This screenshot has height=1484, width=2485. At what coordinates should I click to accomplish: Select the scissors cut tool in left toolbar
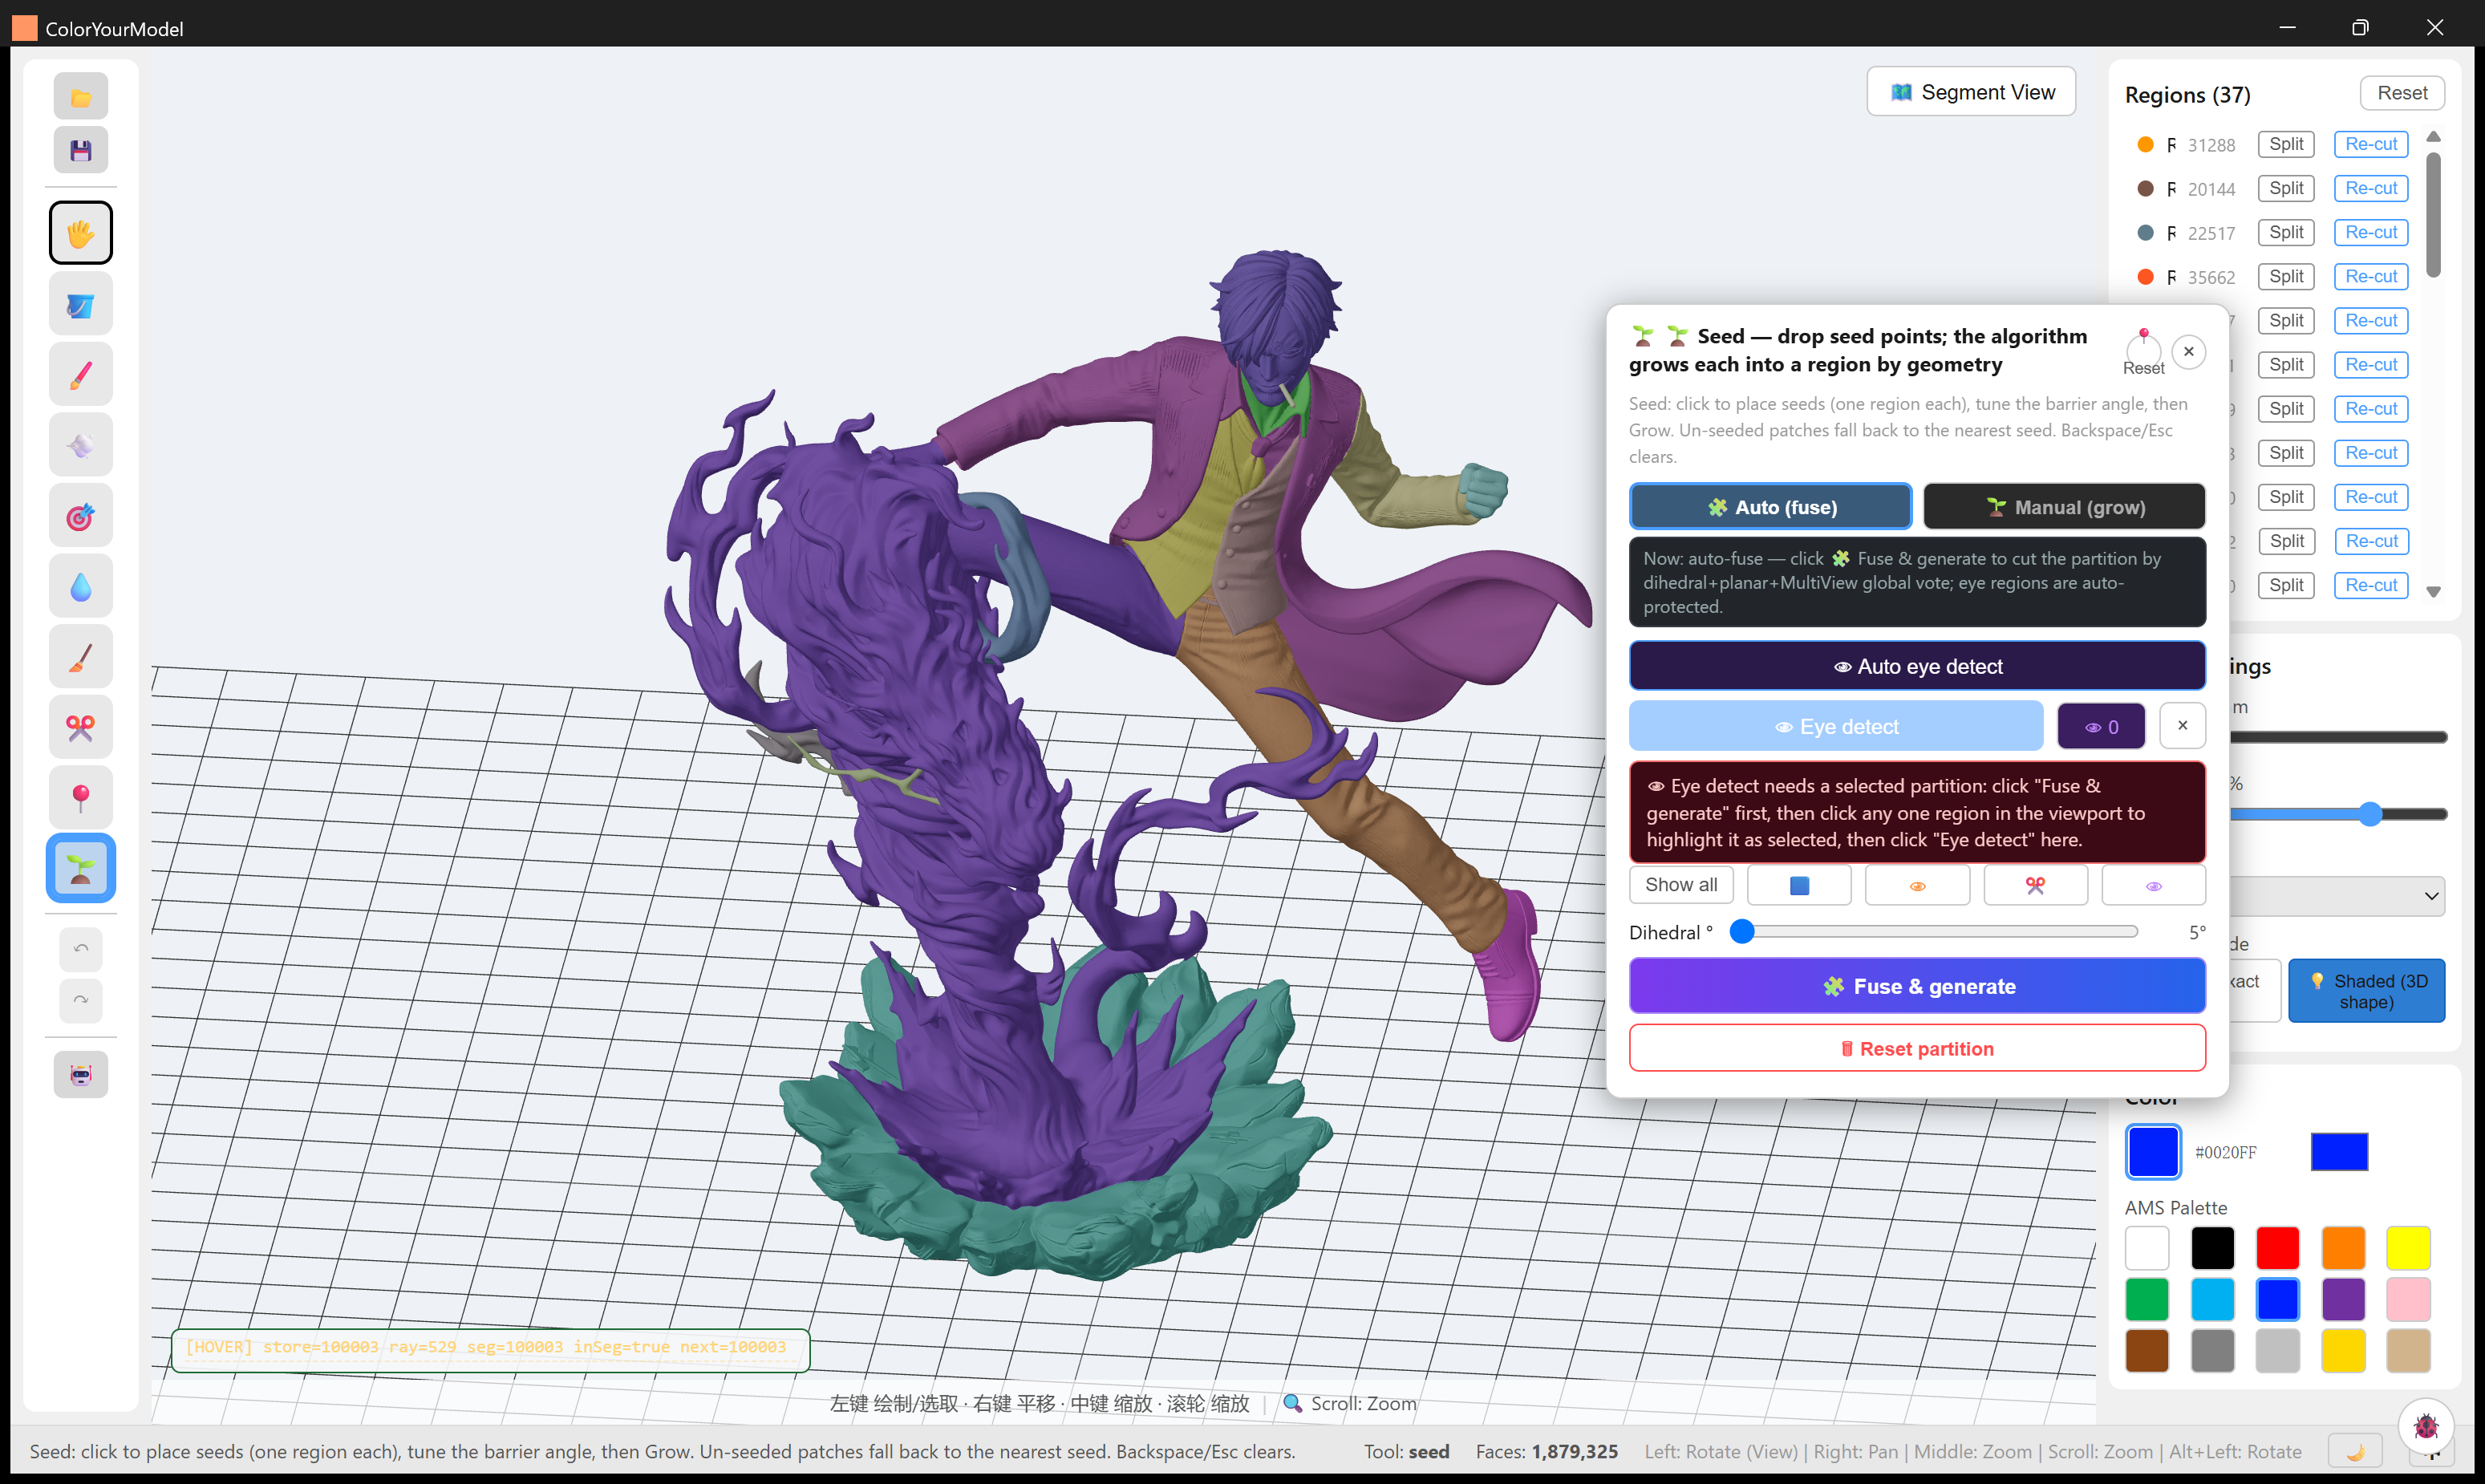[x=81, y=728]
